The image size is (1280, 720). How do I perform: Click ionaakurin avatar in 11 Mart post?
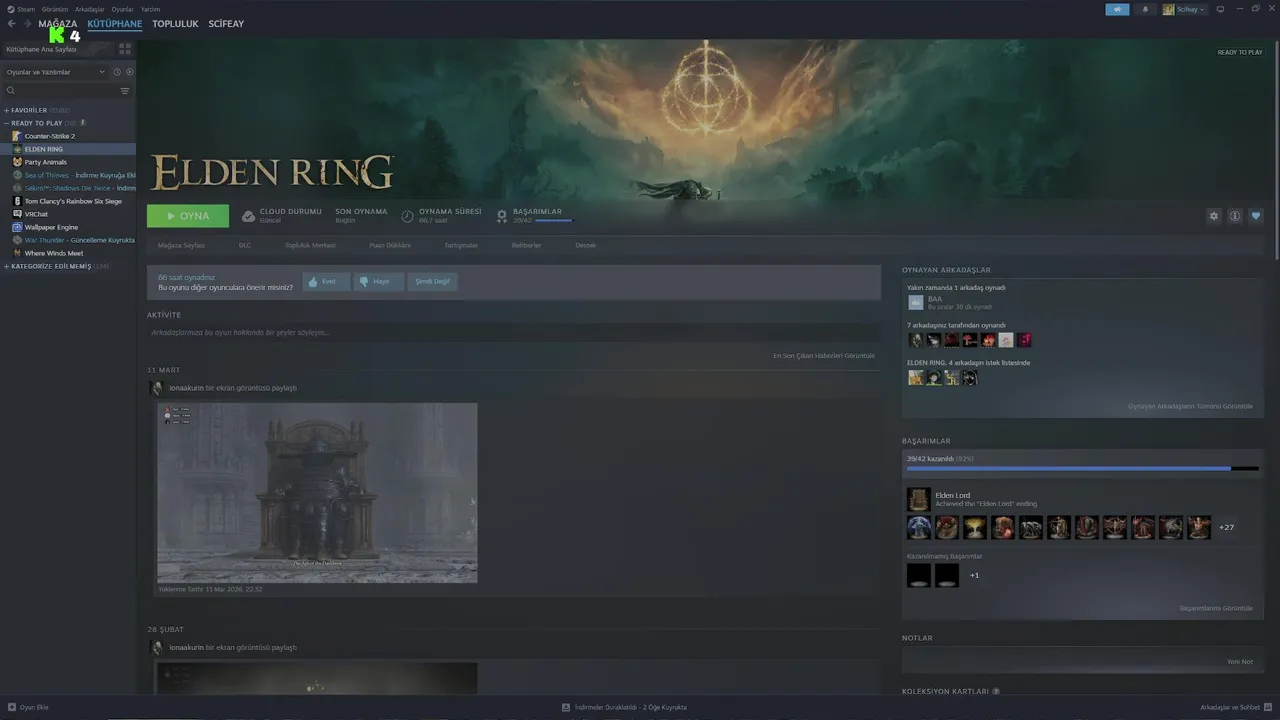[x=156, y=388]
